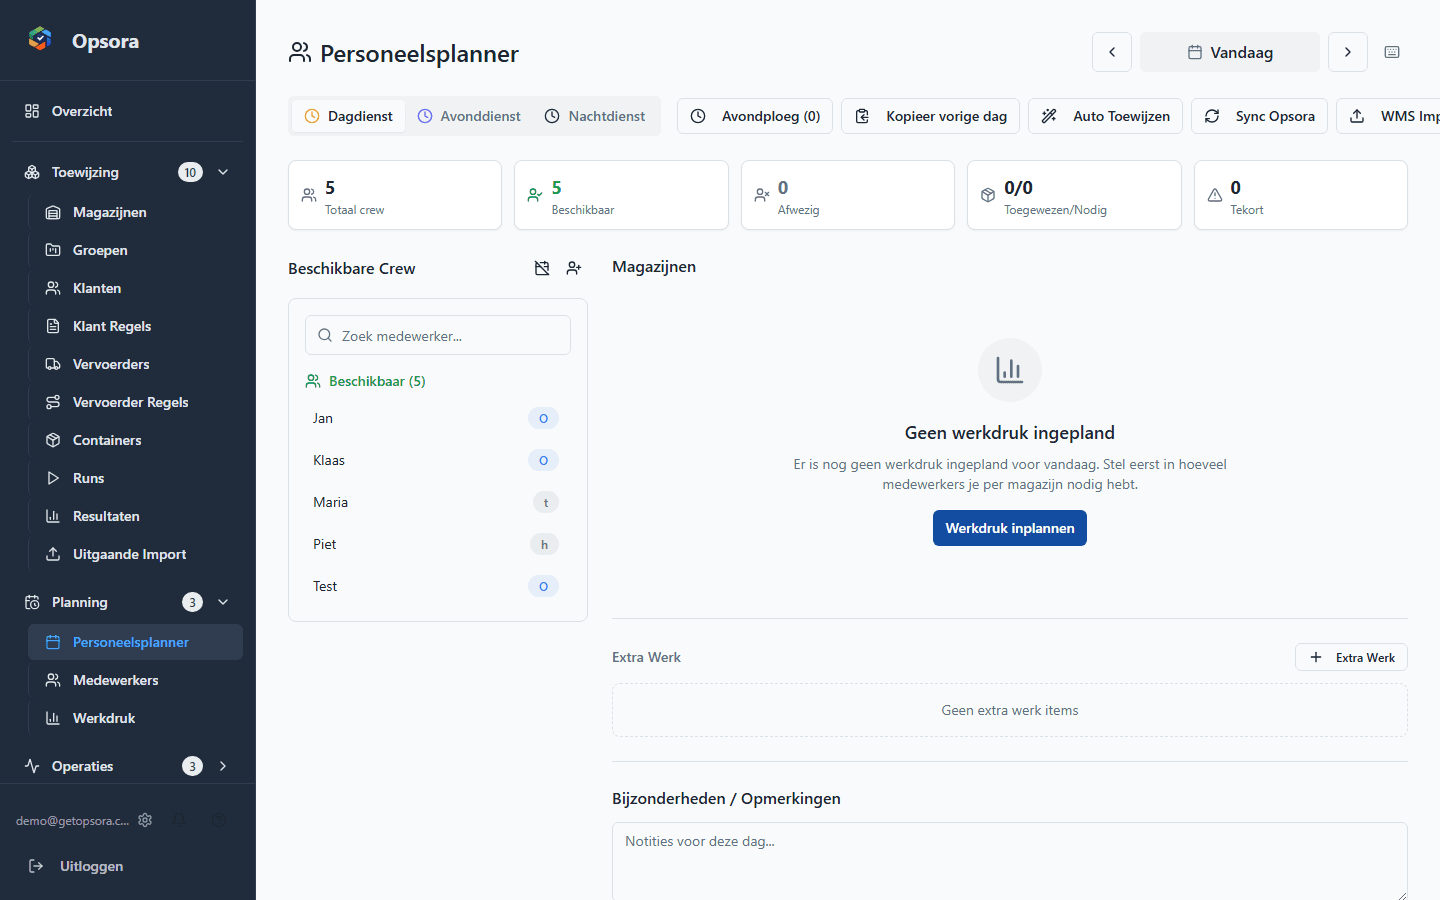The image size is (1440, 900).
Task: Click the add medewerker person-plus icon
Action: pyautogui.click(x=574, y=268)
